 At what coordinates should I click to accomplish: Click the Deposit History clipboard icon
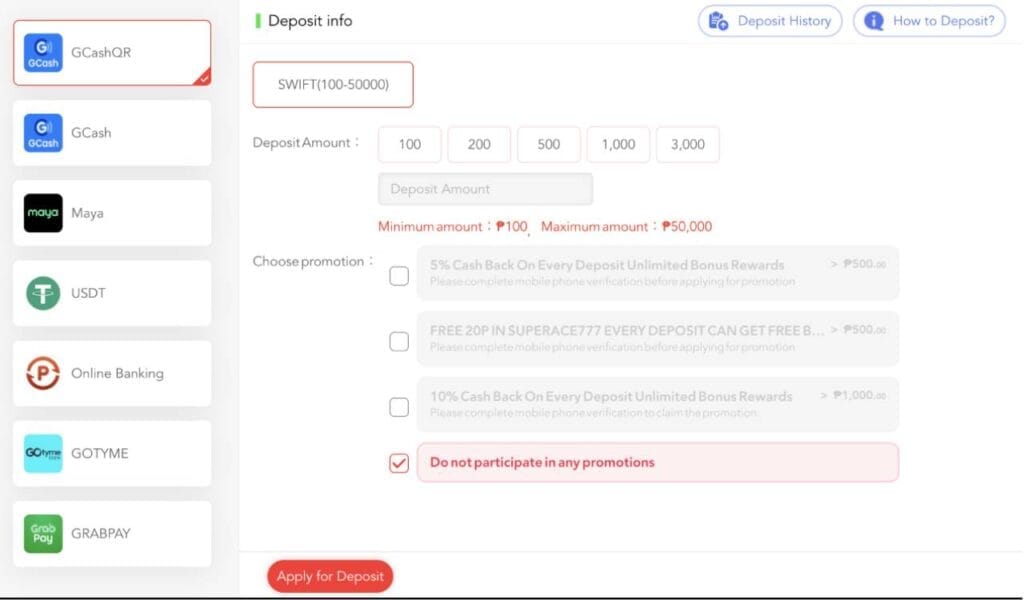pos(717,21)
